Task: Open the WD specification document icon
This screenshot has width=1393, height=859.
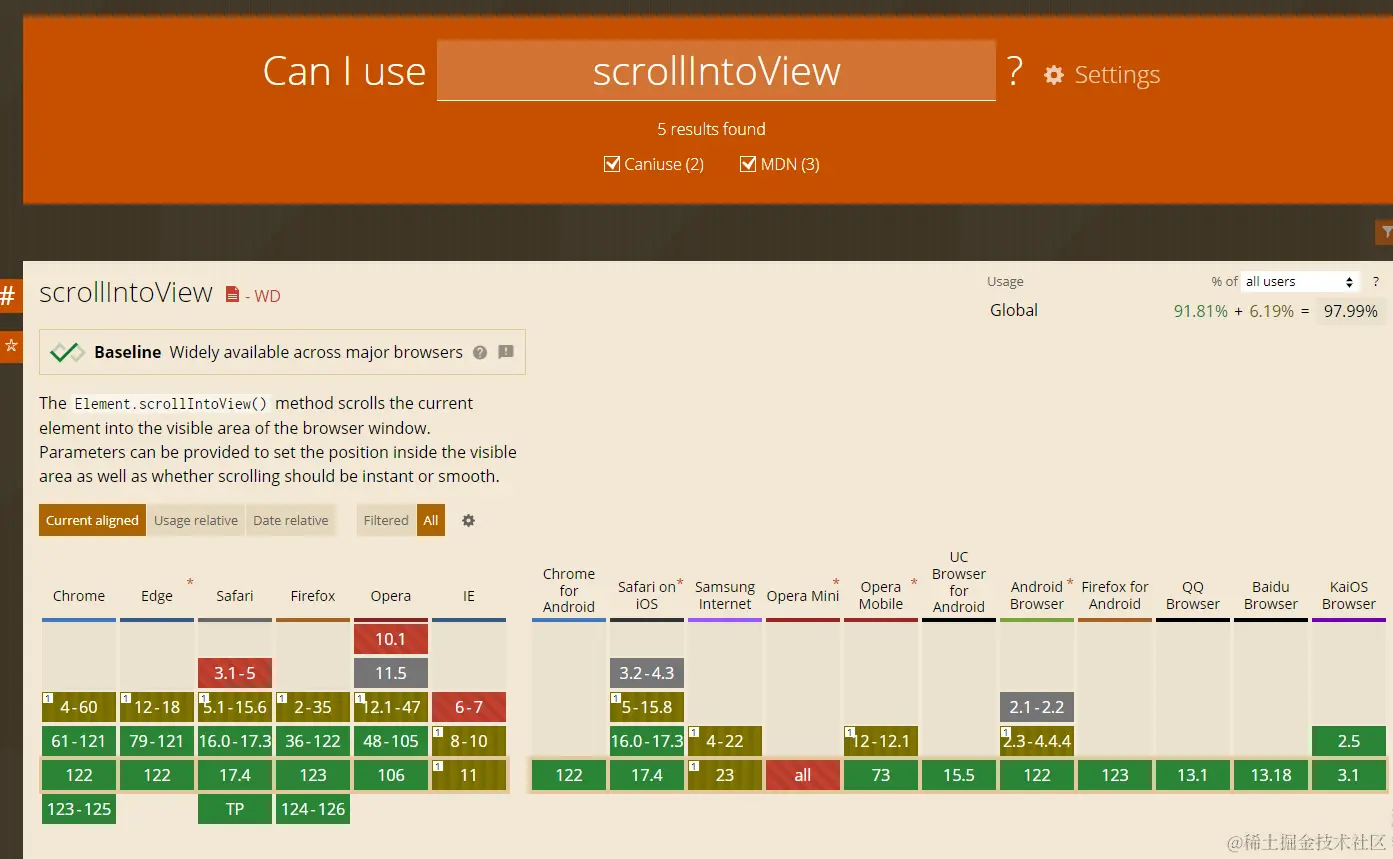Action: pos(233,294)
